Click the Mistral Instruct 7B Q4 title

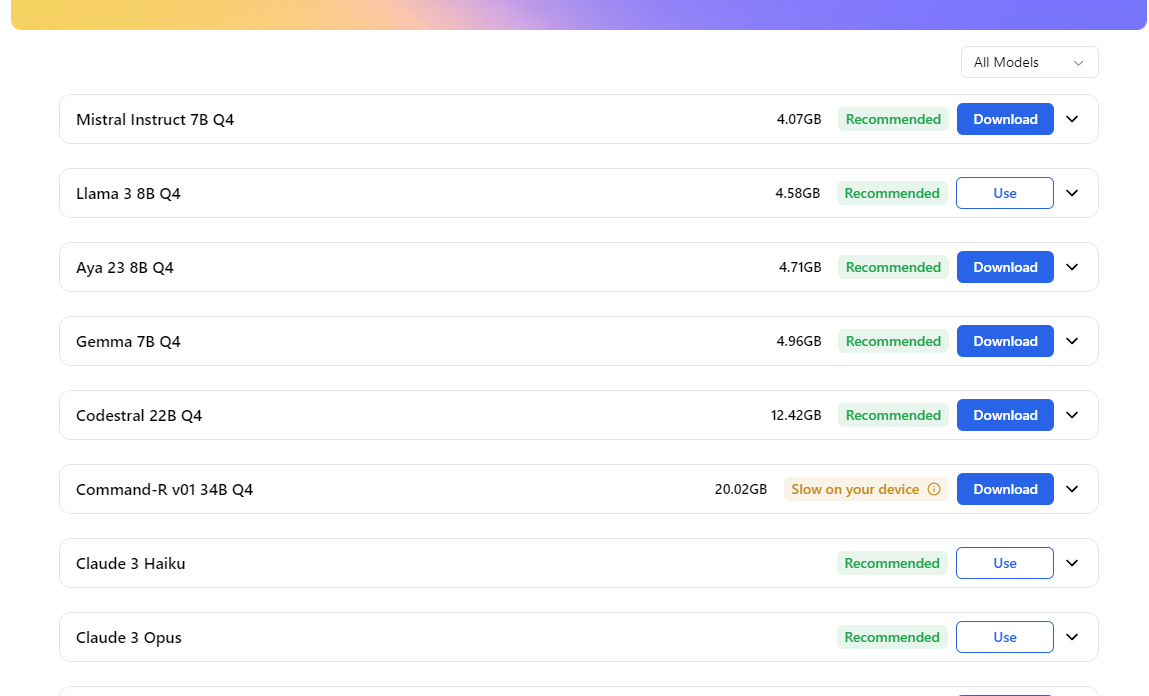pos(155,119)
